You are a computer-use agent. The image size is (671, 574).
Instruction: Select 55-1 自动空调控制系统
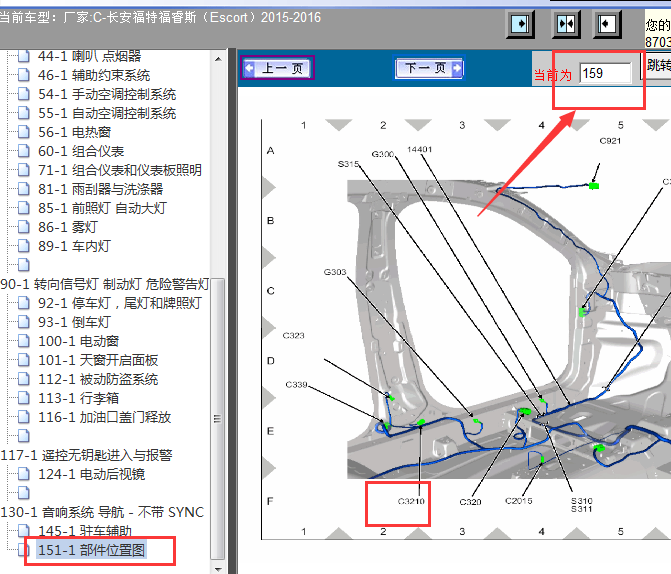[107, 113]
